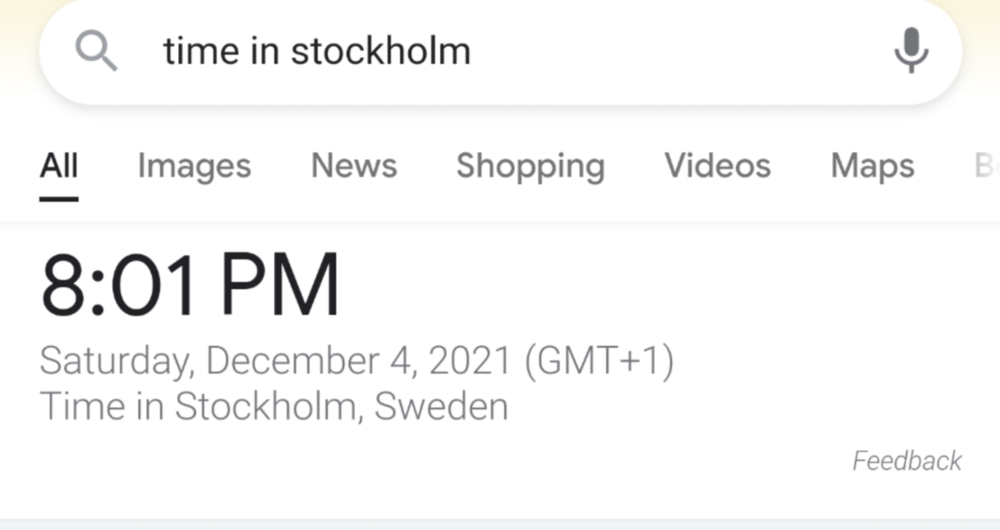
Task: Click the Saturday, December 4, 2021 date
Action: click(x=276, y=361)
